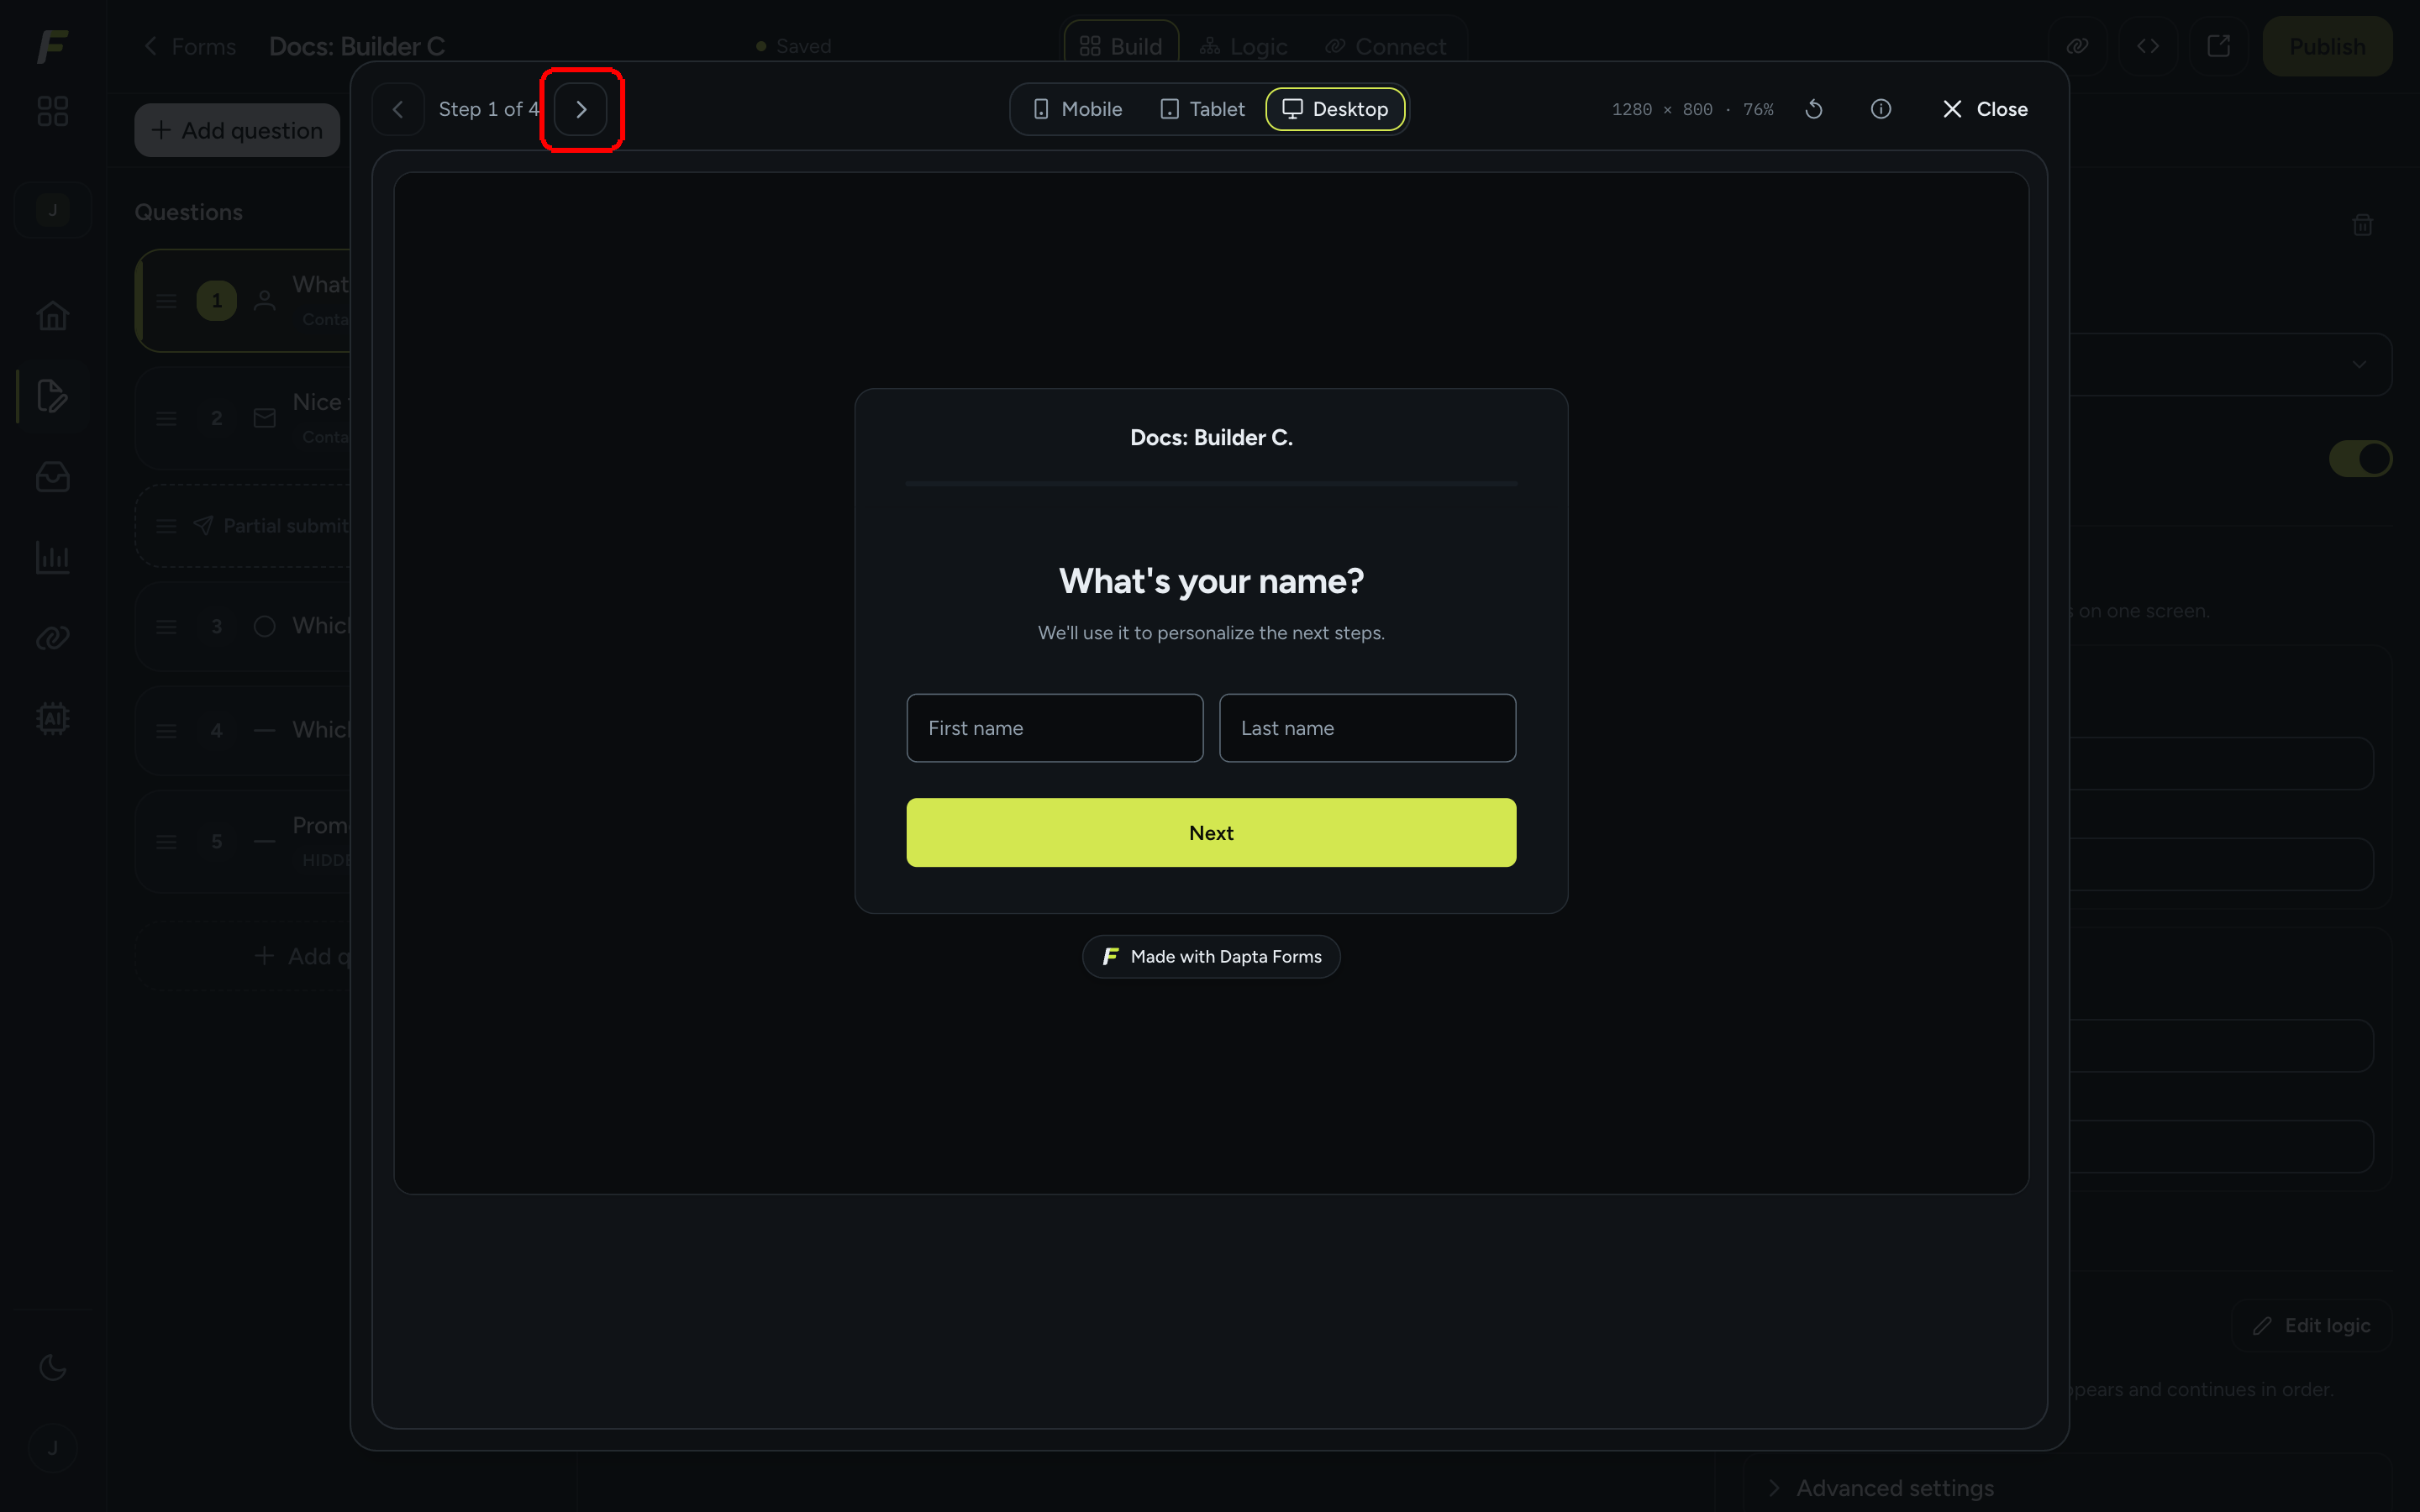Select the Desktop preview mode
Image resolution: width=2420 pixels, height=1512 pixels.
click(1335, 109)
